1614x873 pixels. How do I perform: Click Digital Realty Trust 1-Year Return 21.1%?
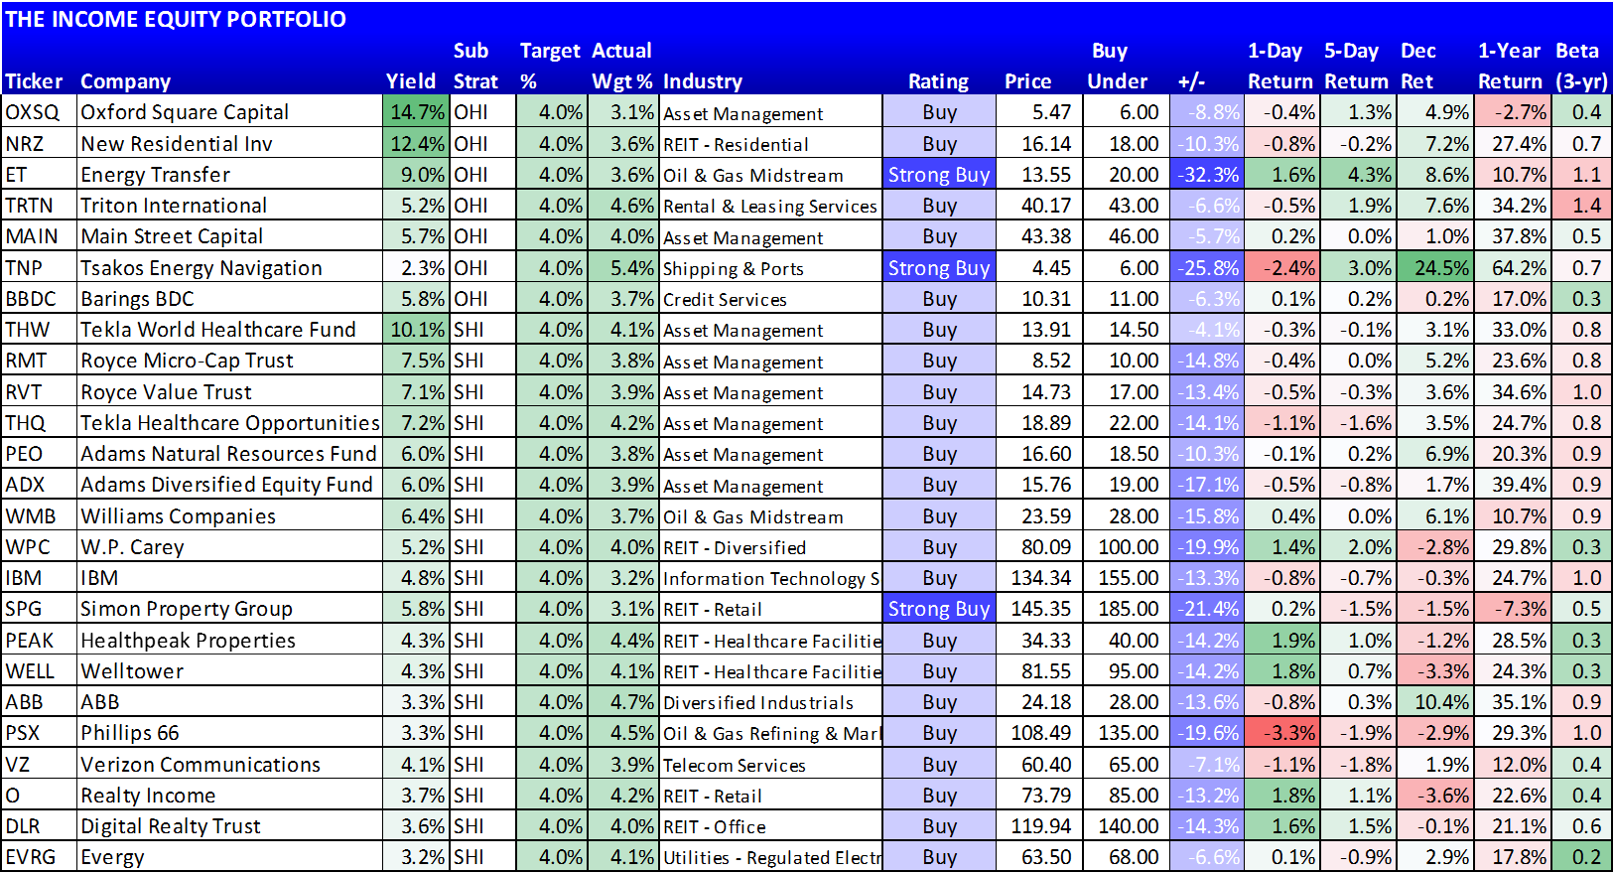click(x=1511, y=827)
